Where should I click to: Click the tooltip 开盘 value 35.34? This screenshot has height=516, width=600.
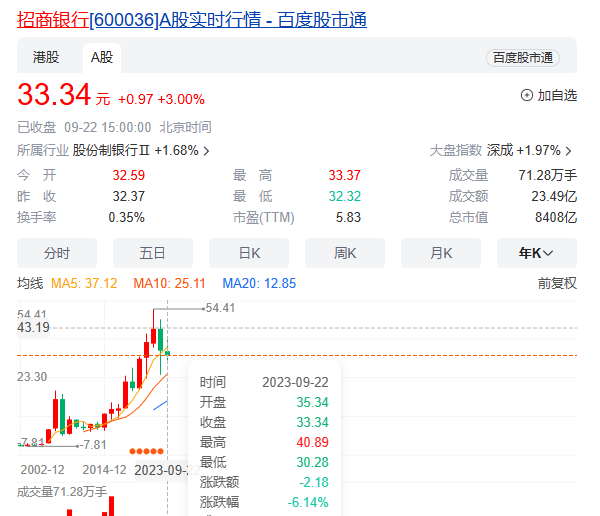312,402
